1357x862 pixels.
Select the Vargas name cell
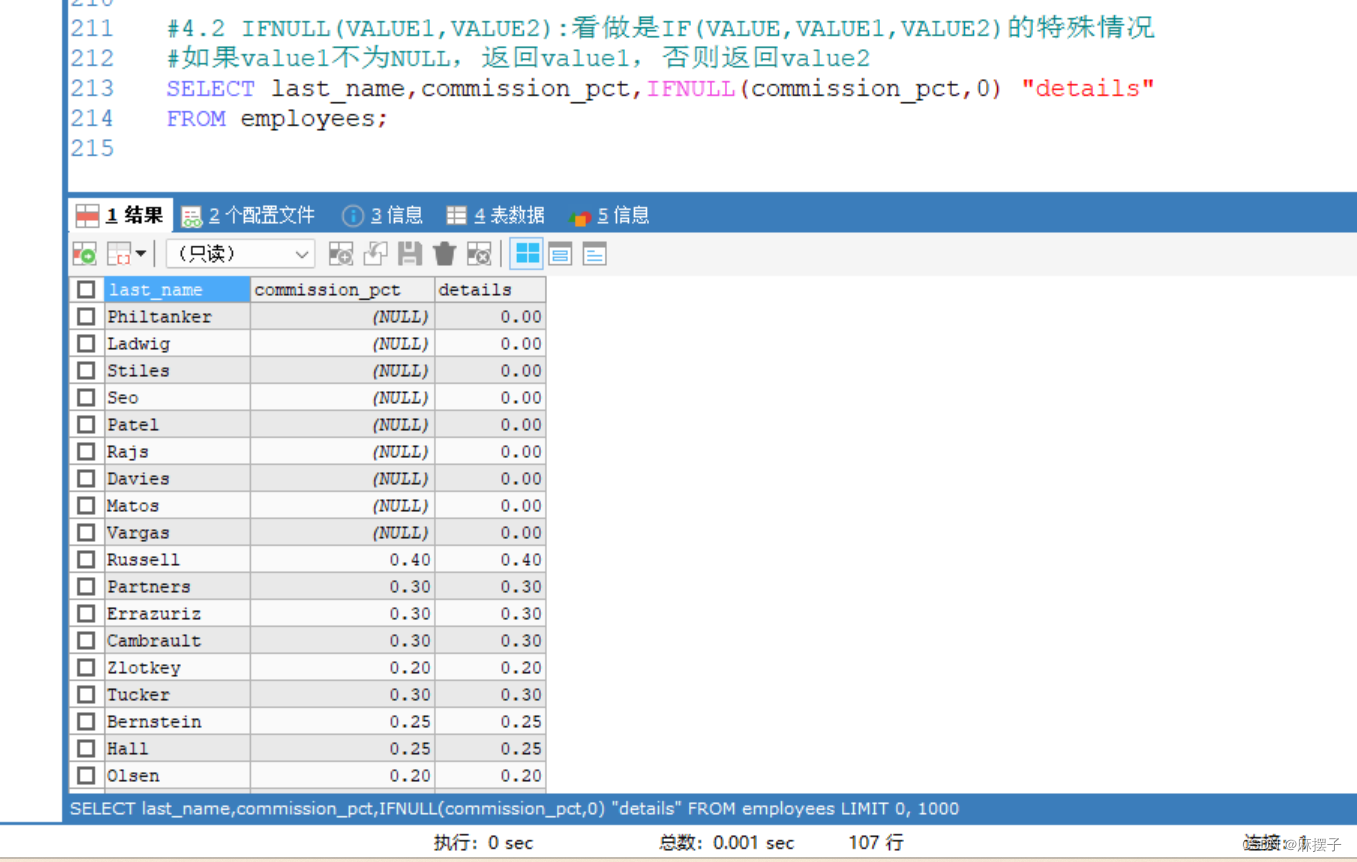(x=177, y=533)
